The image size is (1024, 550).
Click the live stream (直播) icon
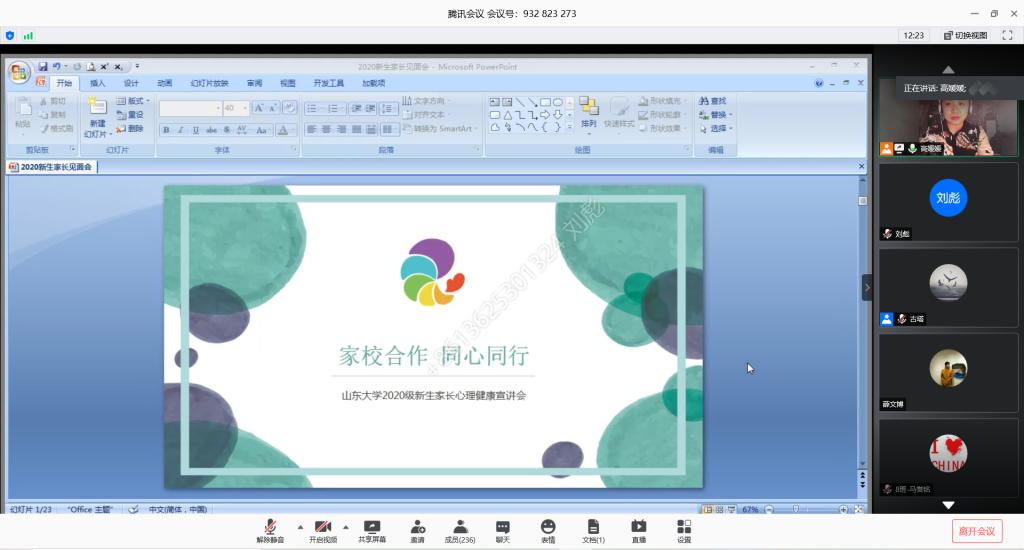(x=638, y=530)
